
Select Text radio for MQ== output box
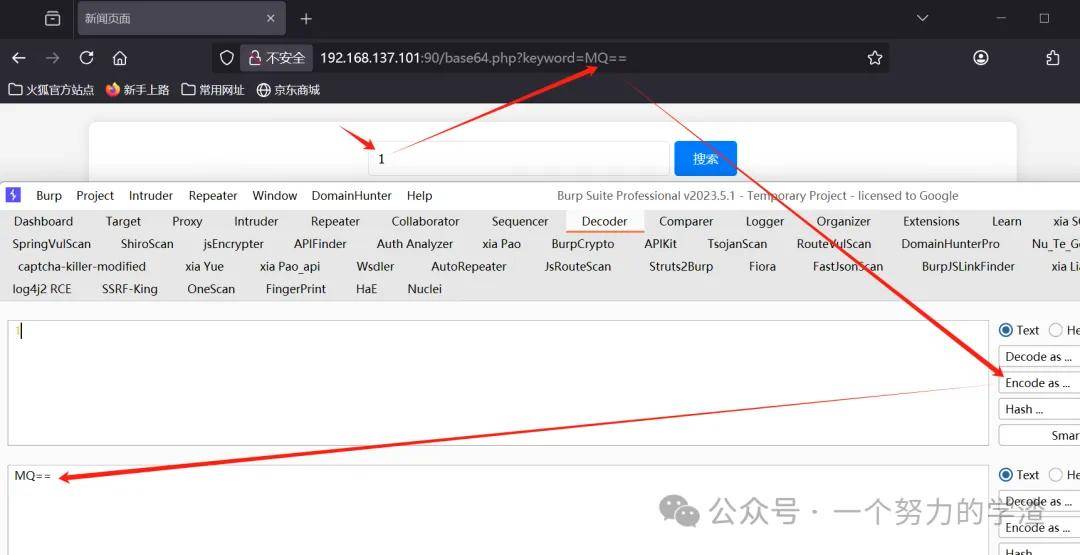[x=1006, y=475]
